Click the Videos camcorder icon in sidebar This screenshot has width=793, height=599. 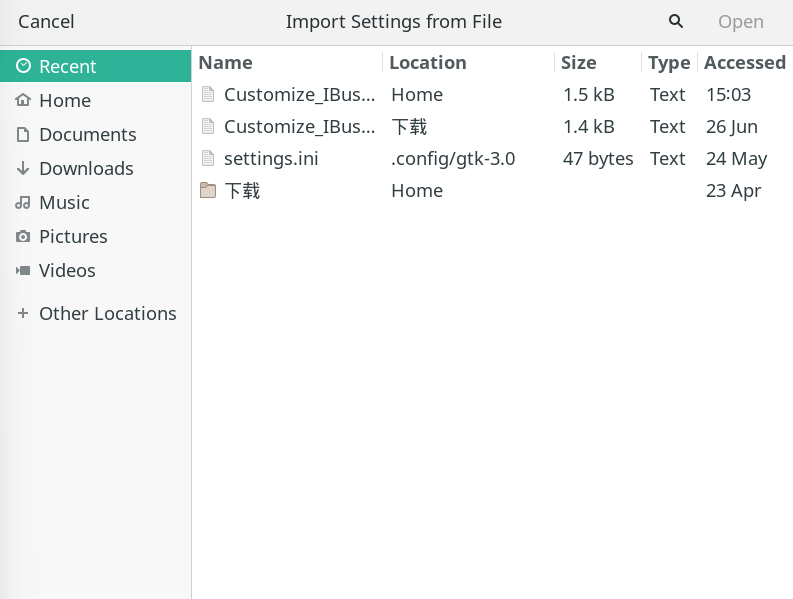[x=23, y=271]
